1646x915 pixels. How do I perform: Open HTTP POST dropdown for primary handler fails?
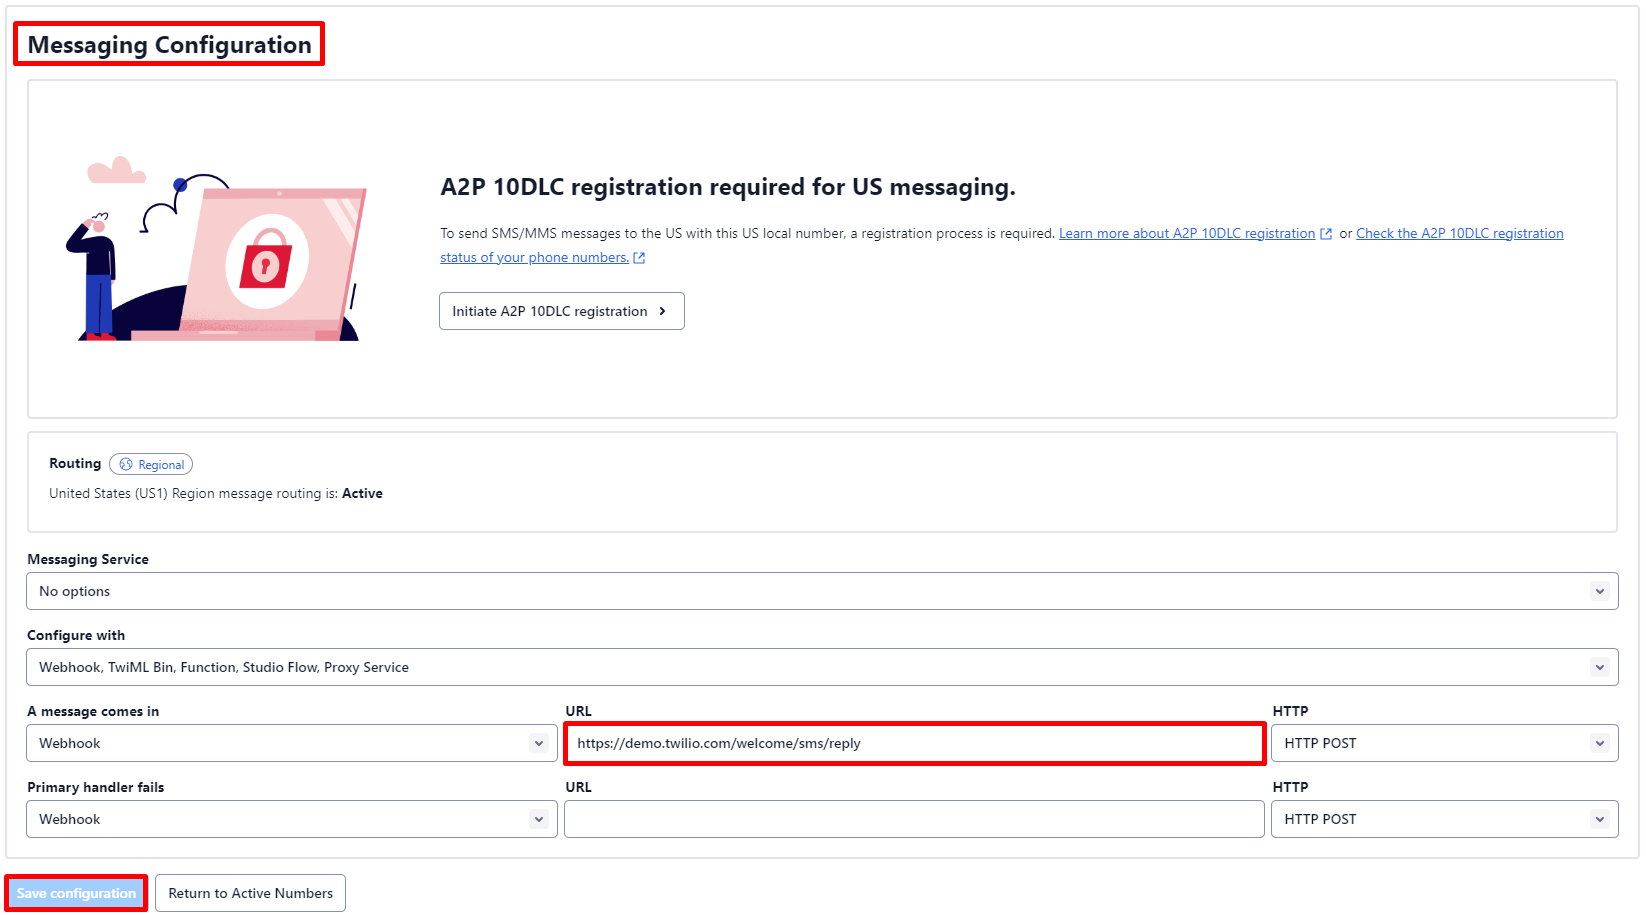point(1443,819)
